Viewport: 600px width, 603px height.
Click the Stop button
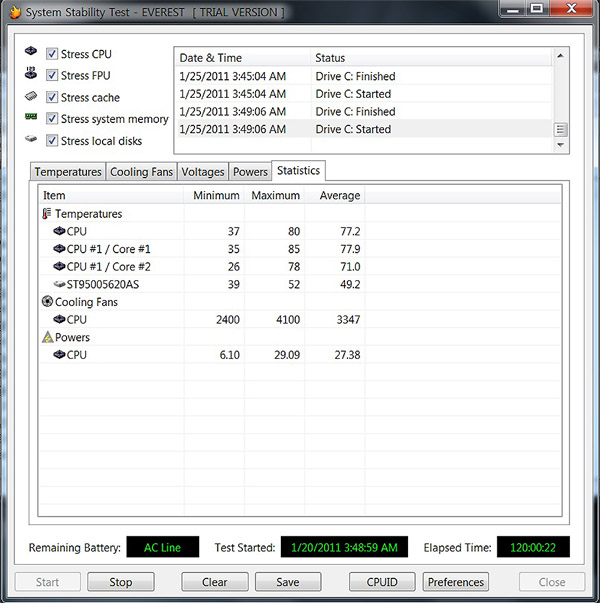(121, 582)
